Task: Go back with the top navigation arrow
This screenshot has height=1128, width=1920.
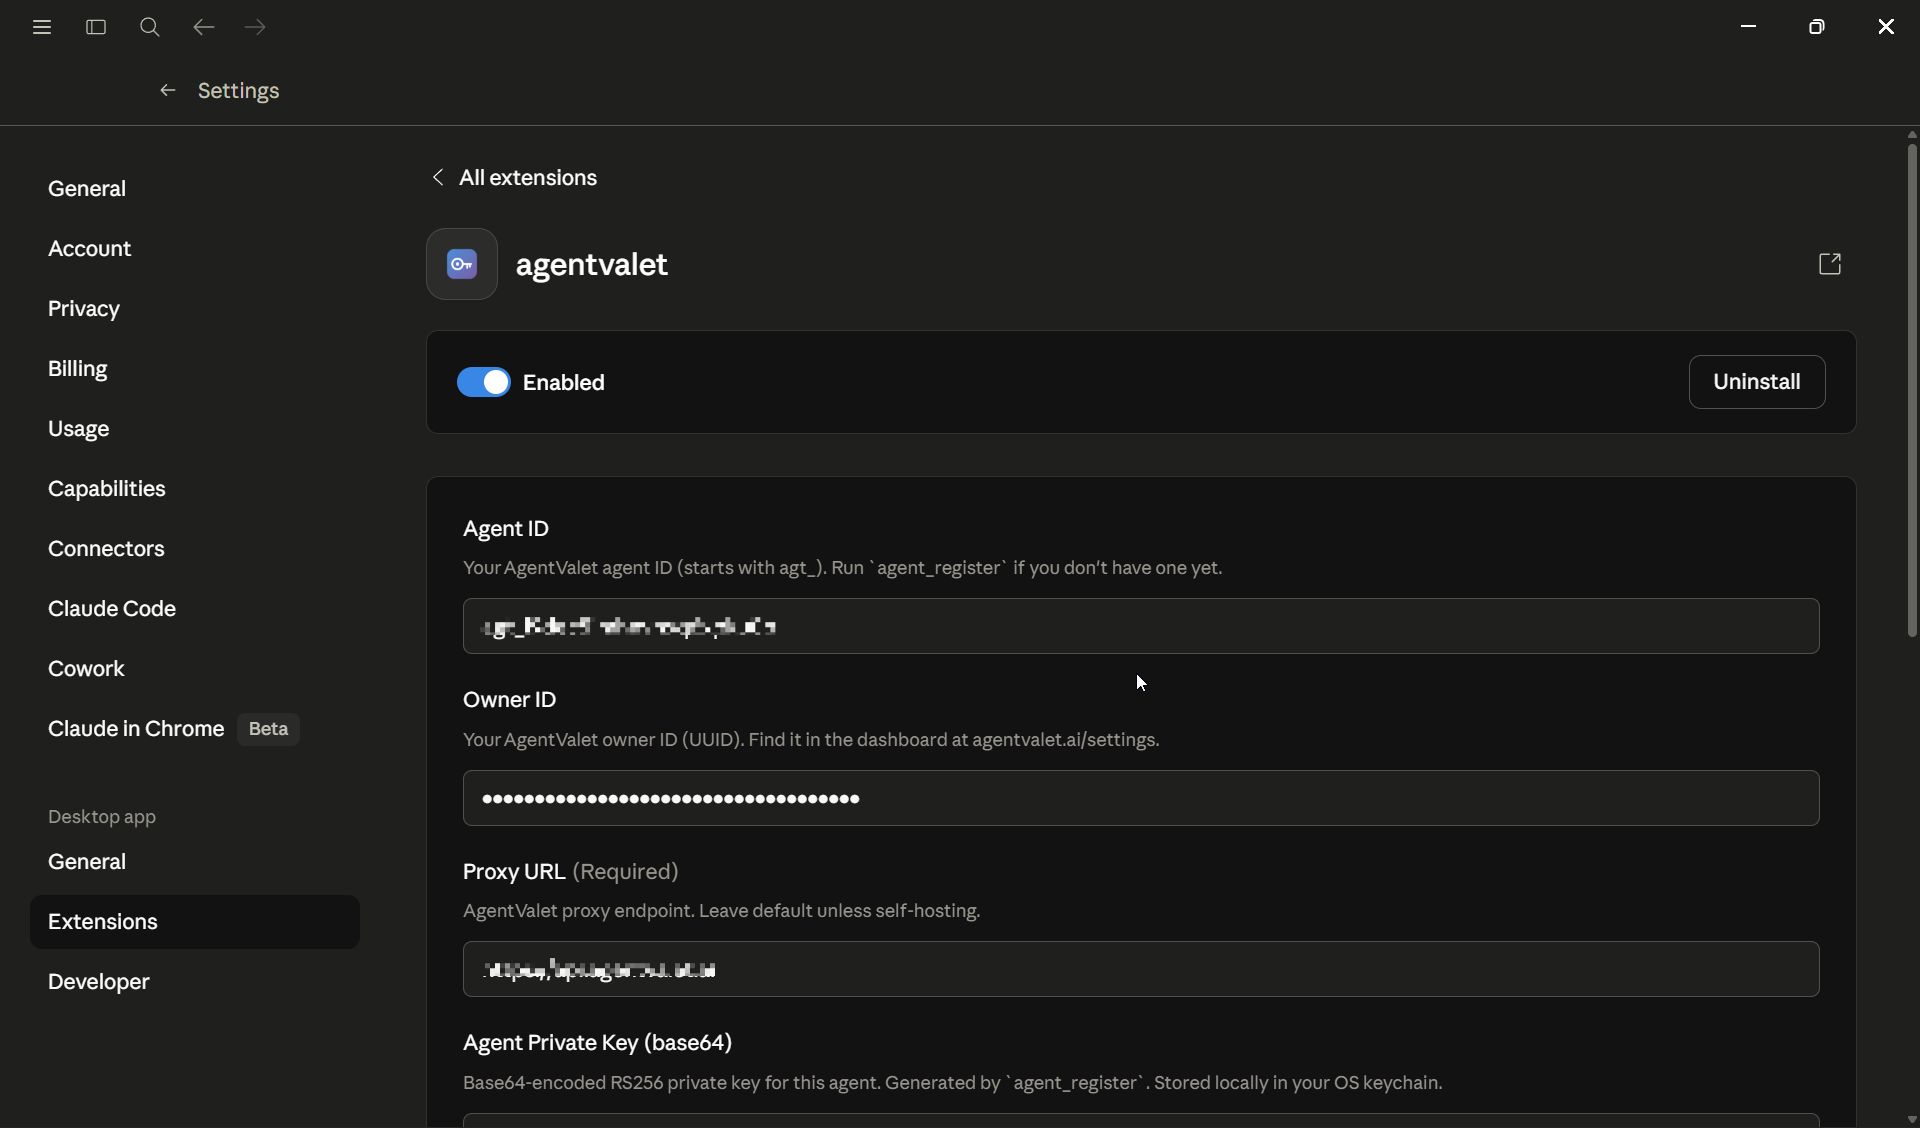Action: (203, 27)
